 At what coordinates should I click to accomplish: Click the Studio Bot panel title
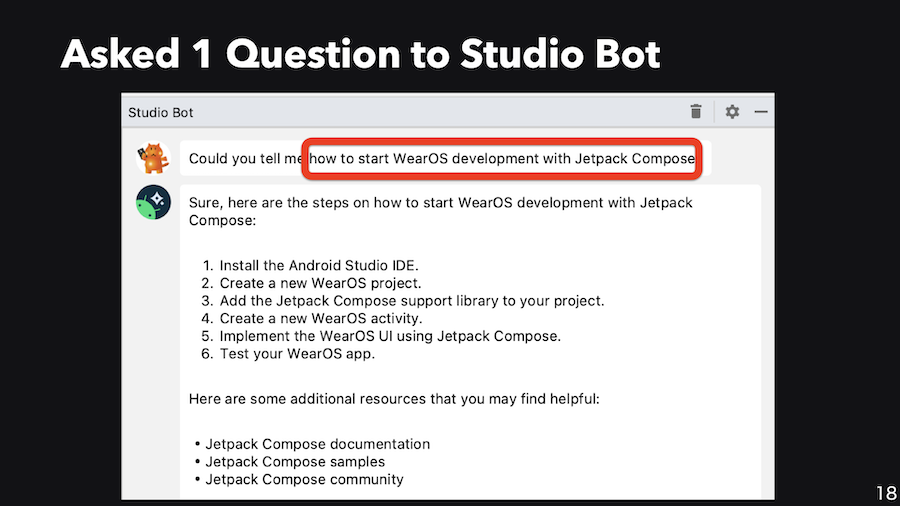pyautogui.click(x=160, y=112)
